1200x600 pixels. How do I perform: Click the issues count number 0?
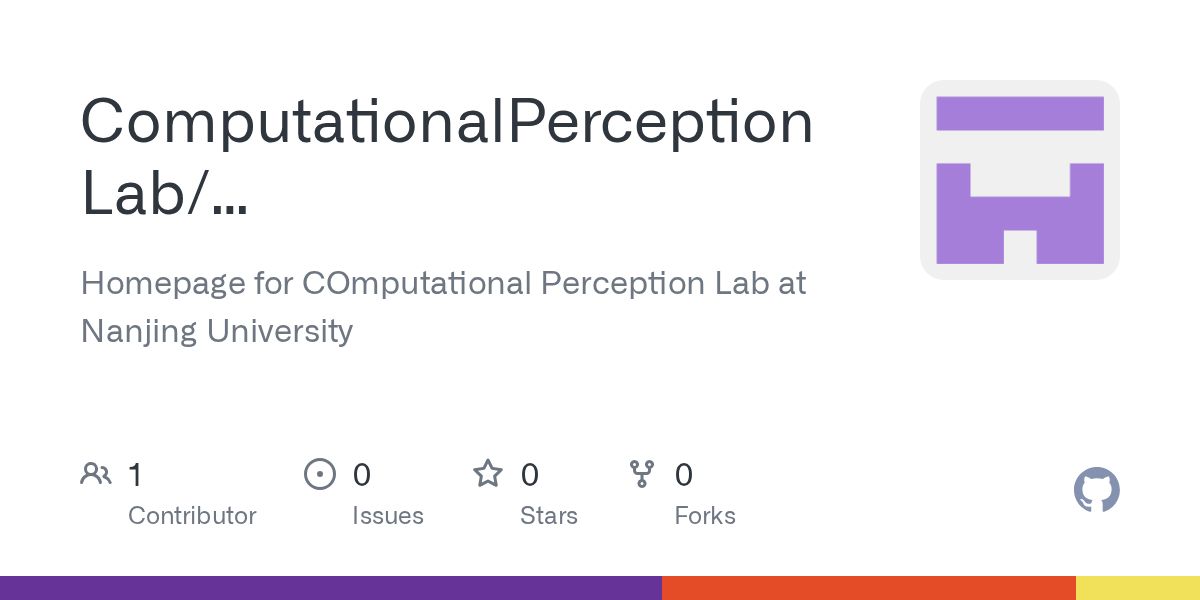tap(362, 474)
